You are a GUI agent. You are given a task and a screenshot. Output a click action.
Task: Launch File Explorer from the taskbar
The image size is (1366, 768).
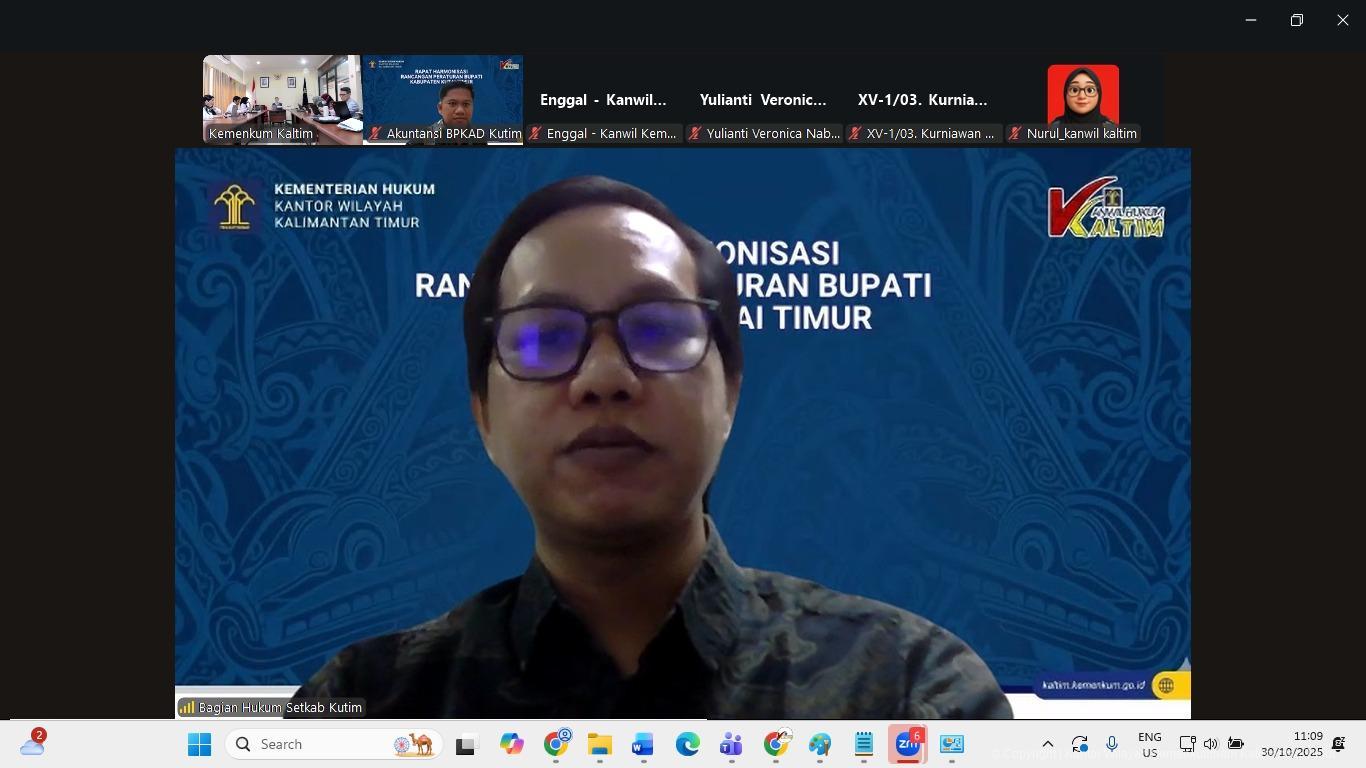coord(599,745)
